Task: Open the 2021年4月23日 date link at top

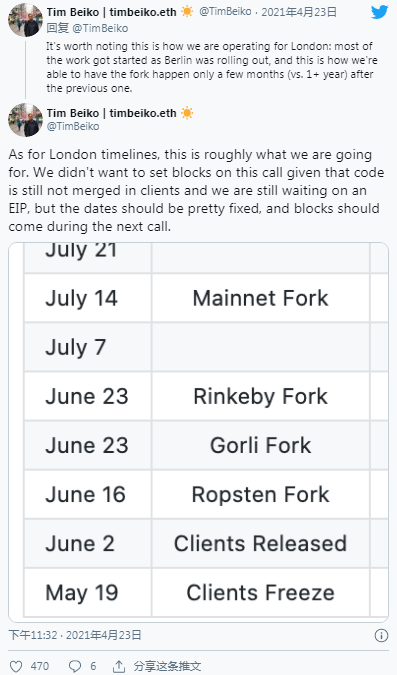Action: click(299, 12)
